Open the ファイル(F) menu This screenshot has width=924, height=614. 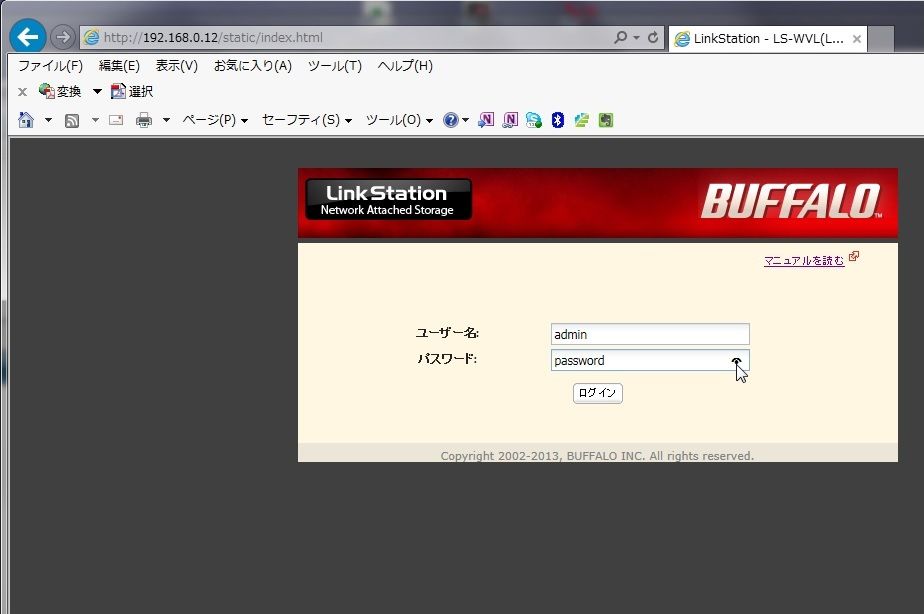coord(51,65)
